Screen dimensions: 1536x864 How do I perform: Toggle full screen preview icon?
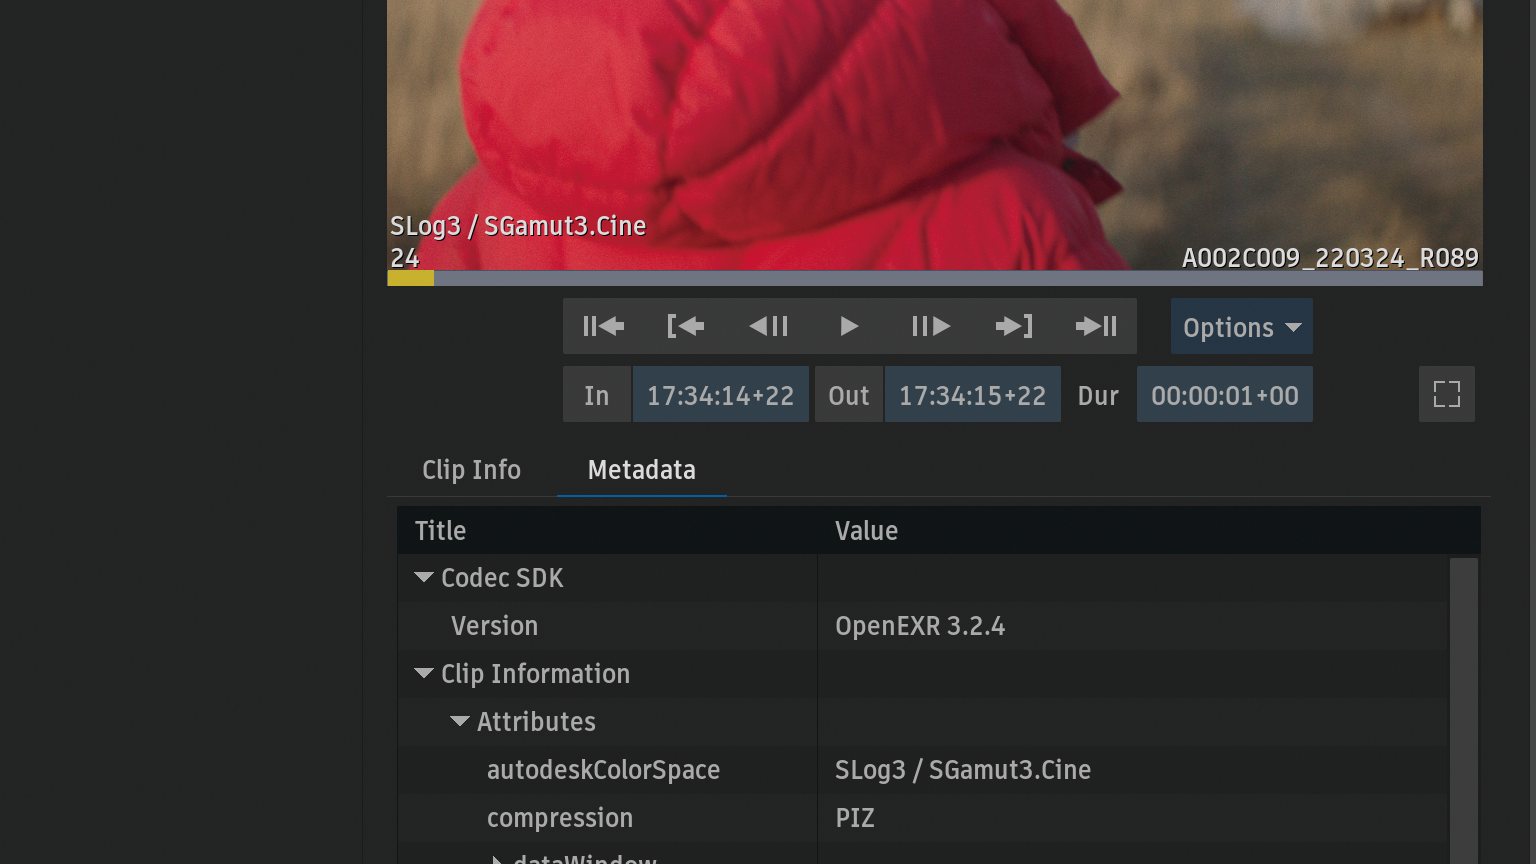tap(1446, 394)
